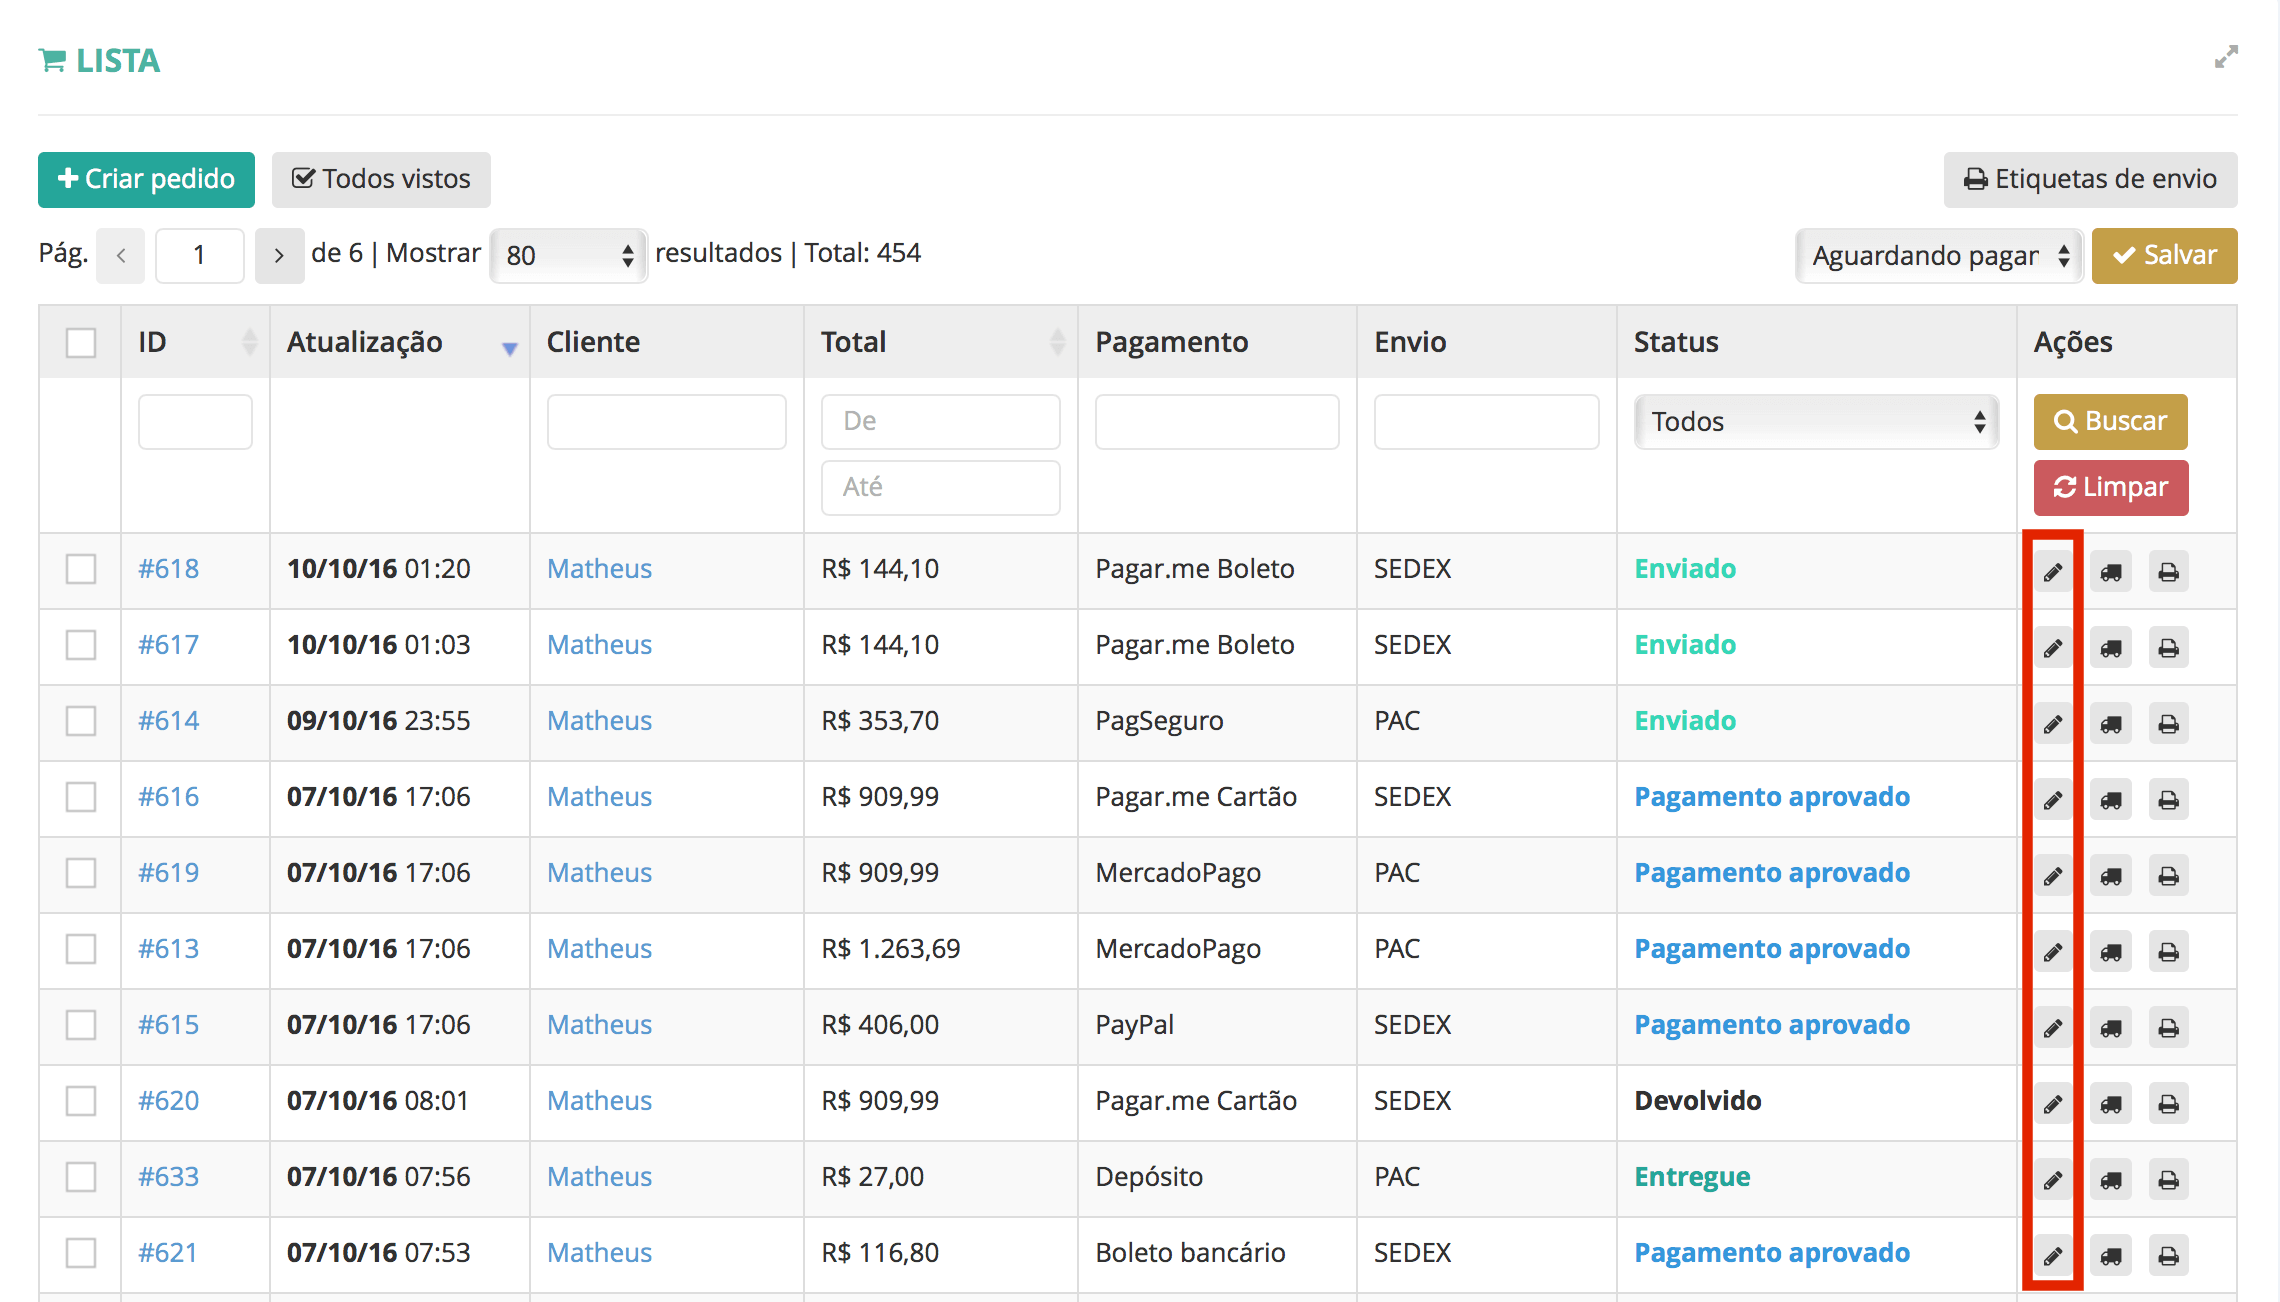Go to next page arrow
This screenshot has width=2280, height=1302.
[279, 256]
